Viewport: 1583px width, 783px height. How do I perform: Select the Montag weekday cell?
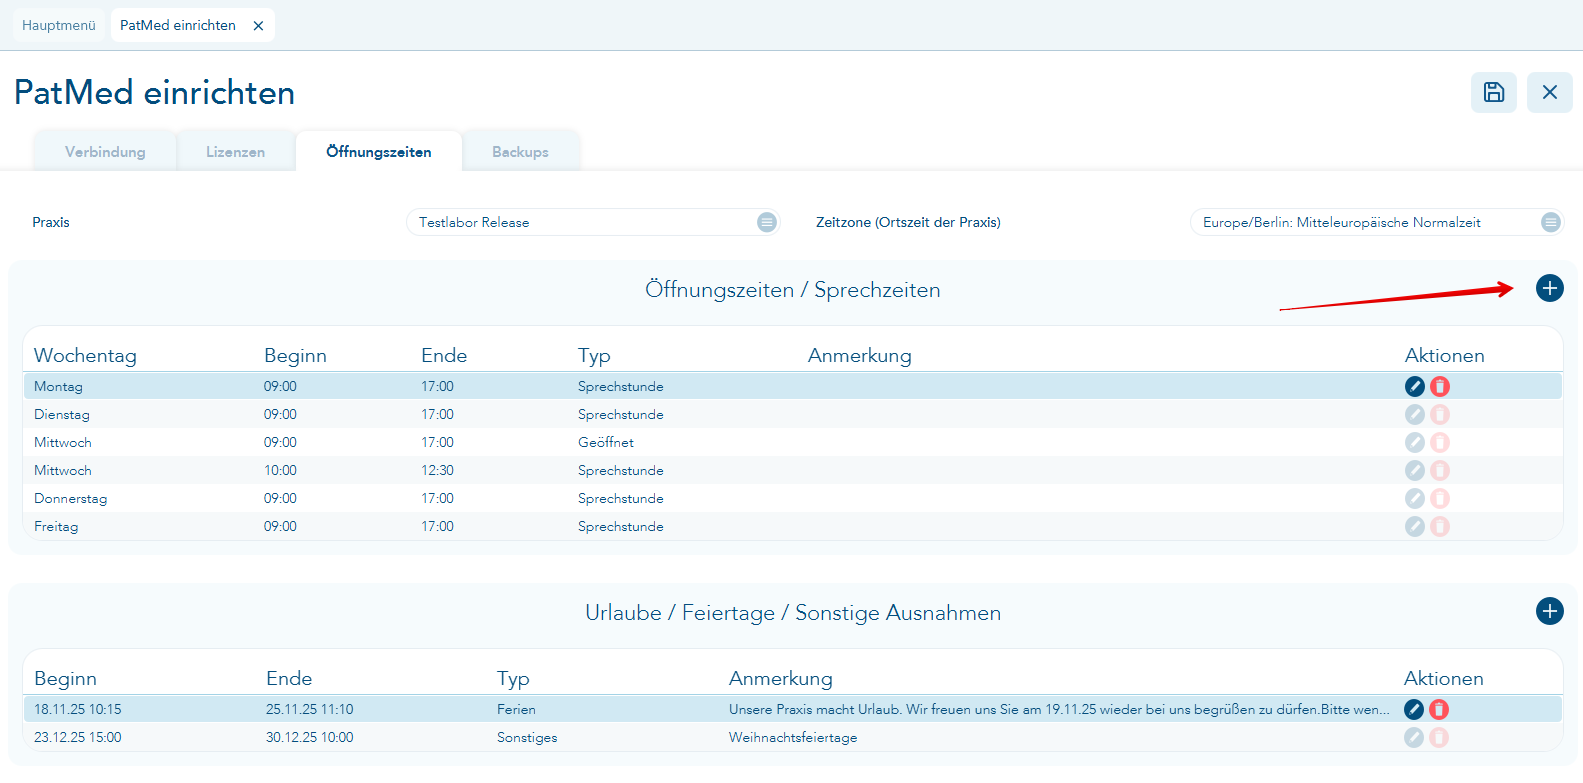click(x=58, y=386)
